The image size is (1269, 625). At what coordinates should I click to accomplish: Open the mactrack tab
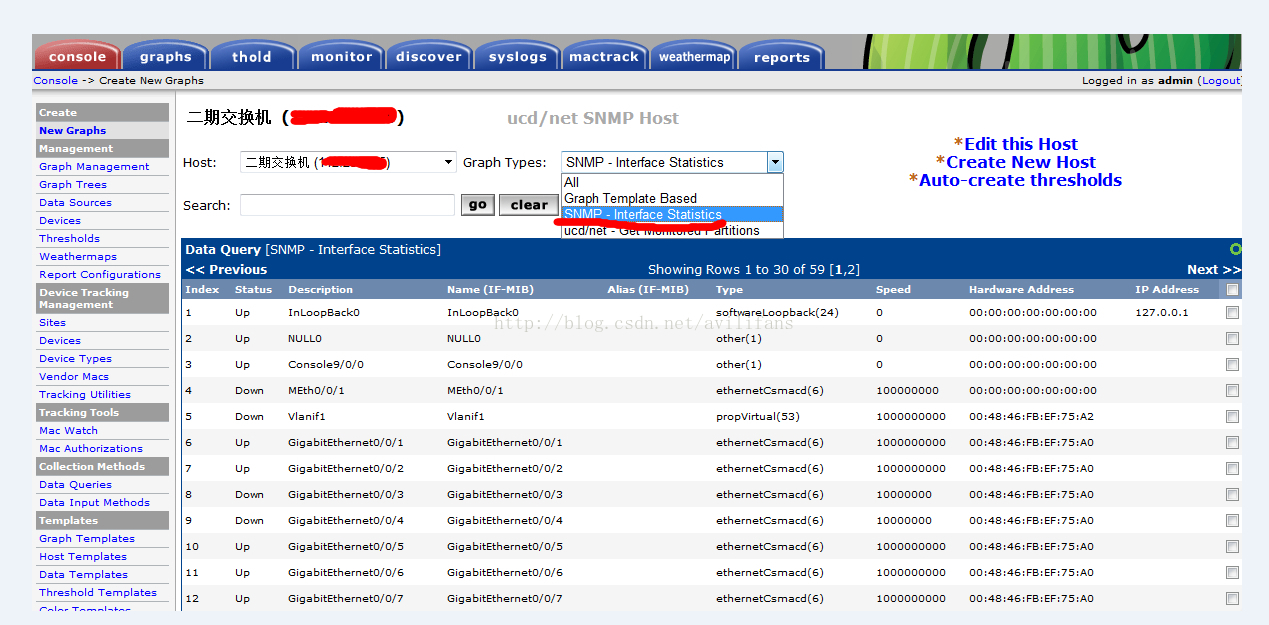(604, 57)
